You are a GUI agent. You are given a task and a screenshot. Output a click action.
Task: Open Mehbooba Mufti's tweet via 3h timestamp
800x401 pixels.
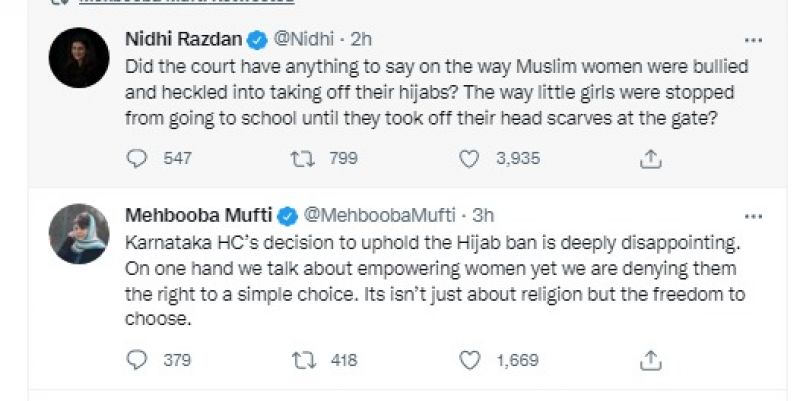coord(483,215)
